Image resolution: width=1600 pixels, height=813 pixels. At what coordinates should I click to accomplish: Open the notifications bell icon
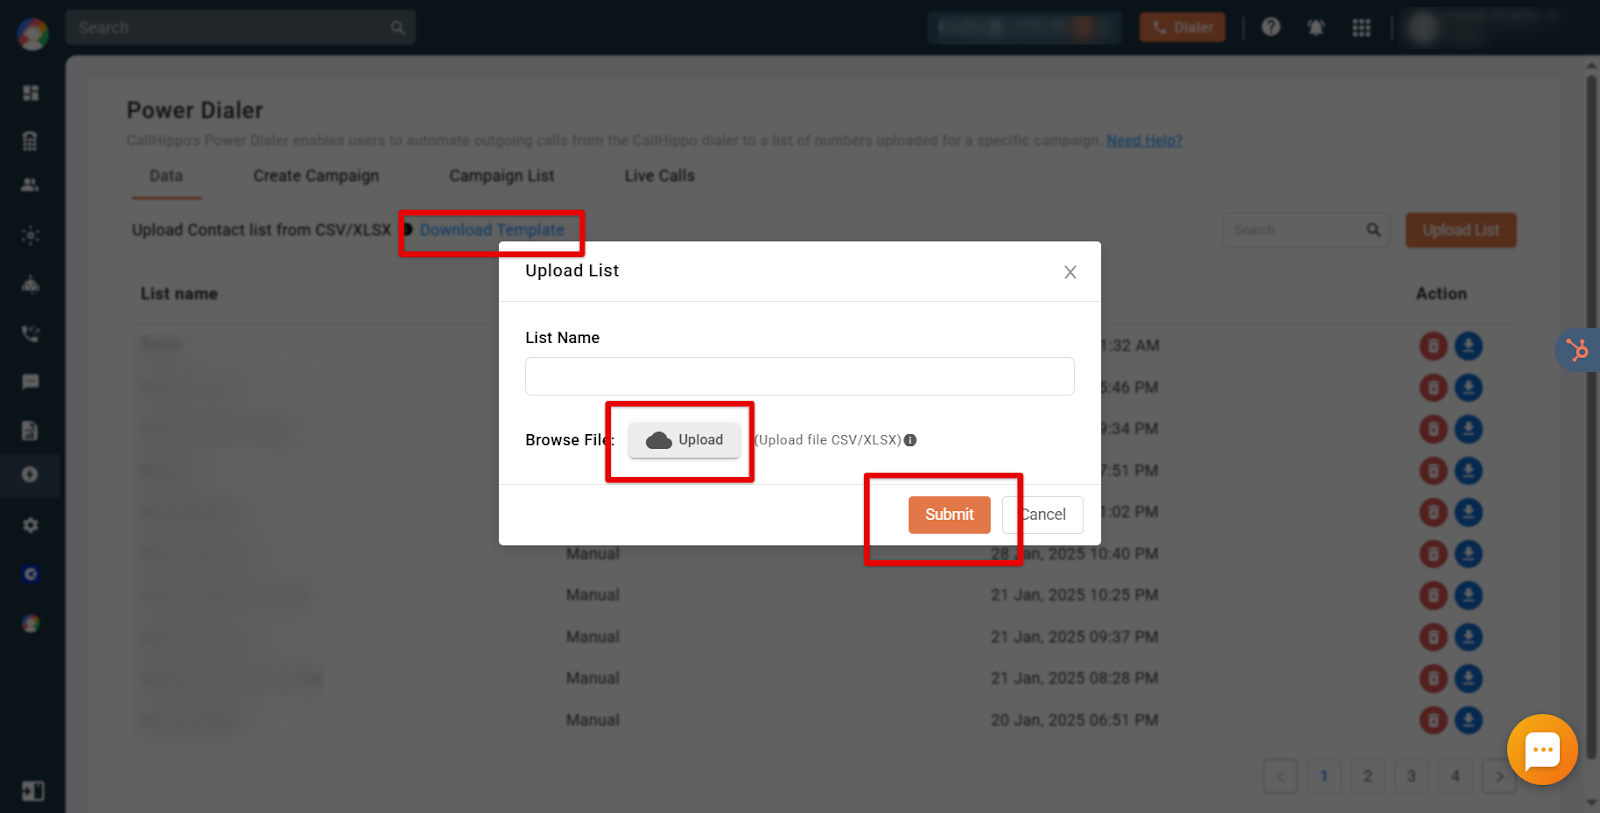(x=1316, y=28)
